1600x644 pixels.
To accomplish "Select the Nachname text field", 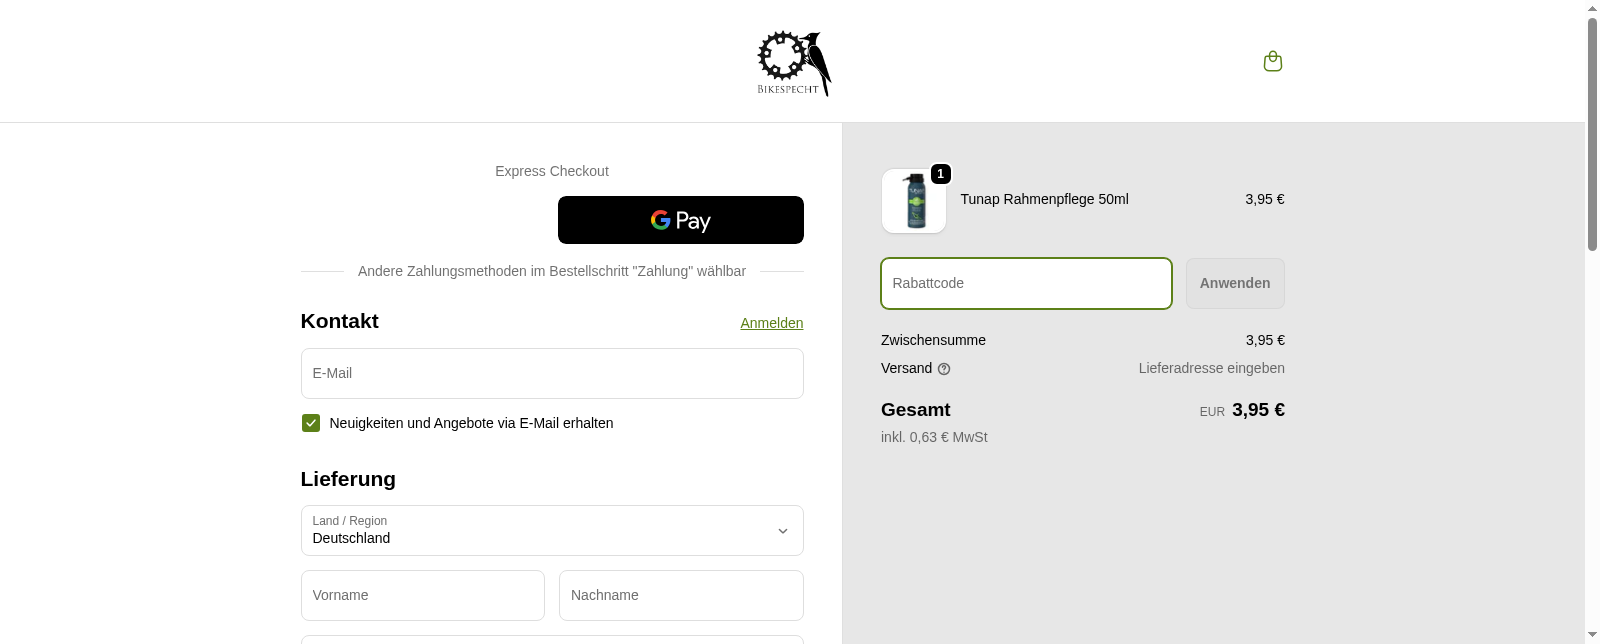I will click(681, 595).
